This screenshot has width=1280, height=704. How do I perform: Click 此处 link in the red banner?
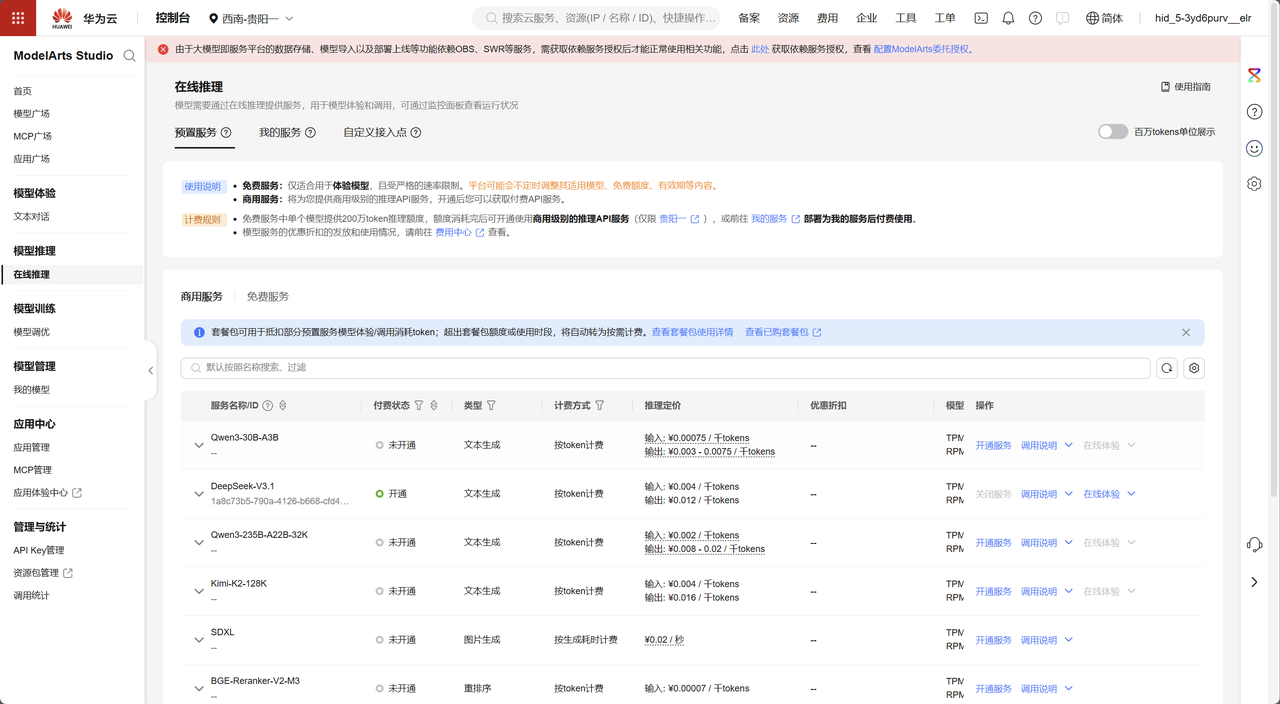pos(760,49)
